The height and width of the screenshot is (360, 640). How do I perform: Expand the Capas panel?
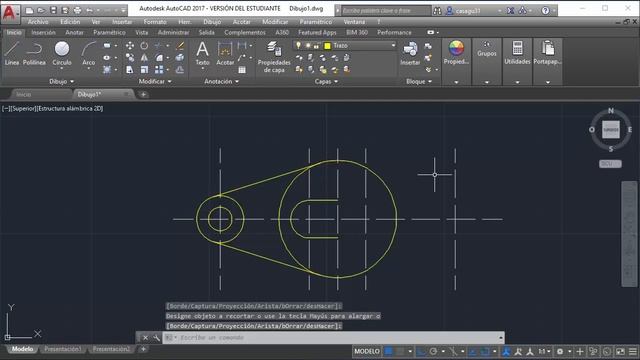(326, 81)
